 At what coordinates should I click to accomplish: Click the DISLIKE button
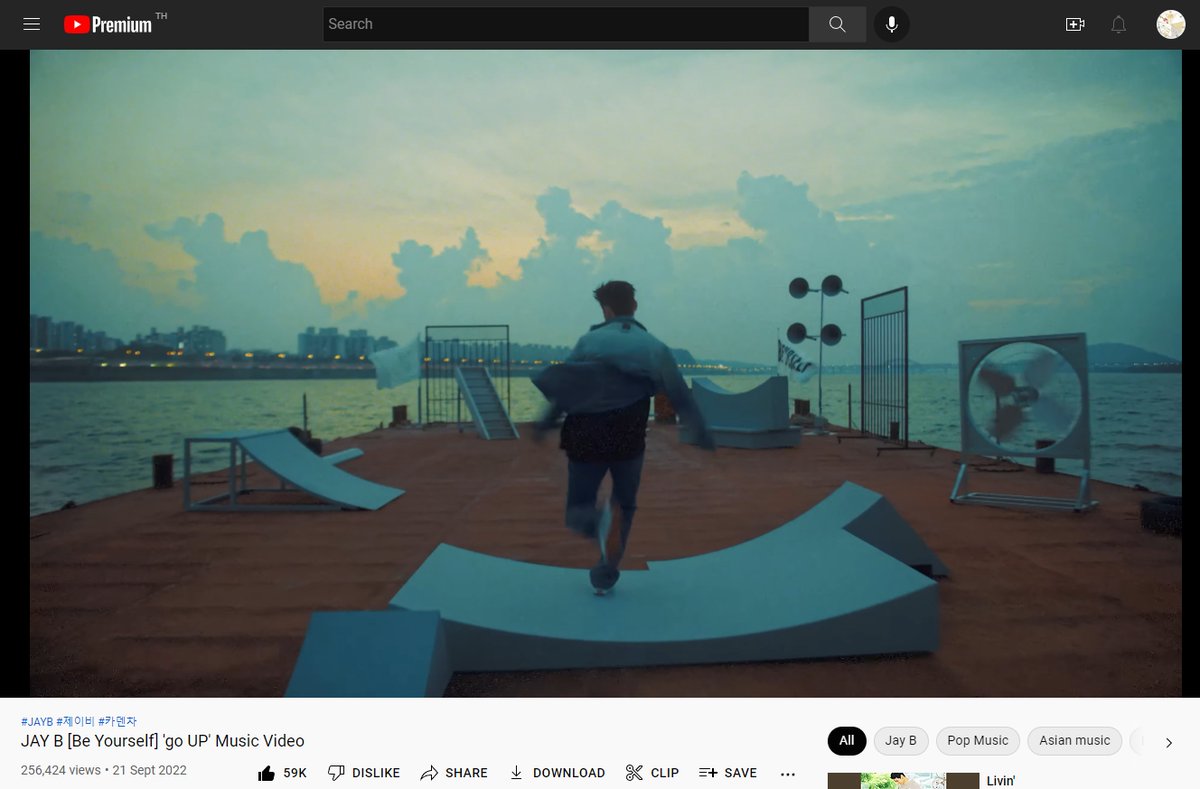point(364,773)
